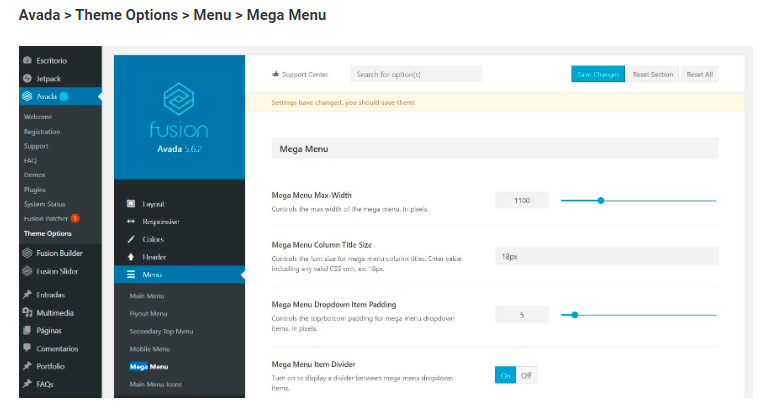The image size is (784, 418).
Task: Click the Reset Section button
Action: (653, 74)
